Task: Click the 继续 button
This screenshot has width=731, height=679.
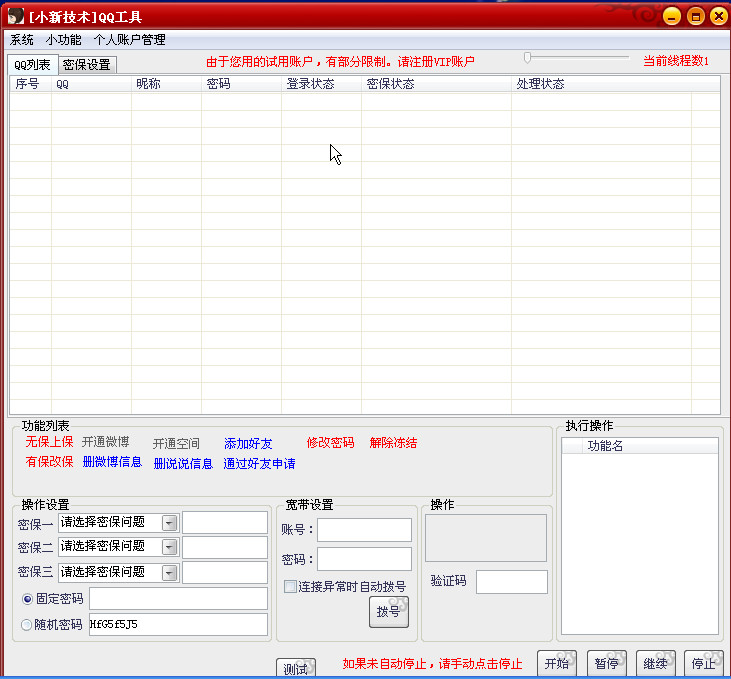Action: (x=655, y=663)
